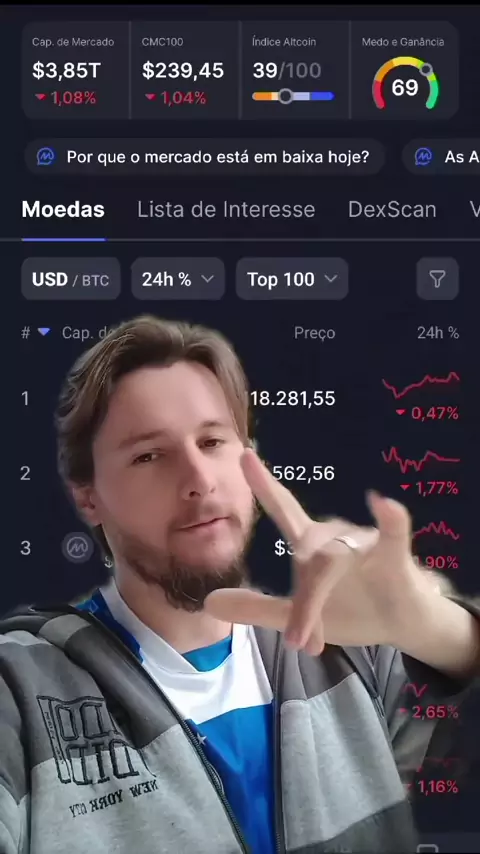Select the Moedas tab
This screenshot has width=480, height=854.
(x=63, y=210)
